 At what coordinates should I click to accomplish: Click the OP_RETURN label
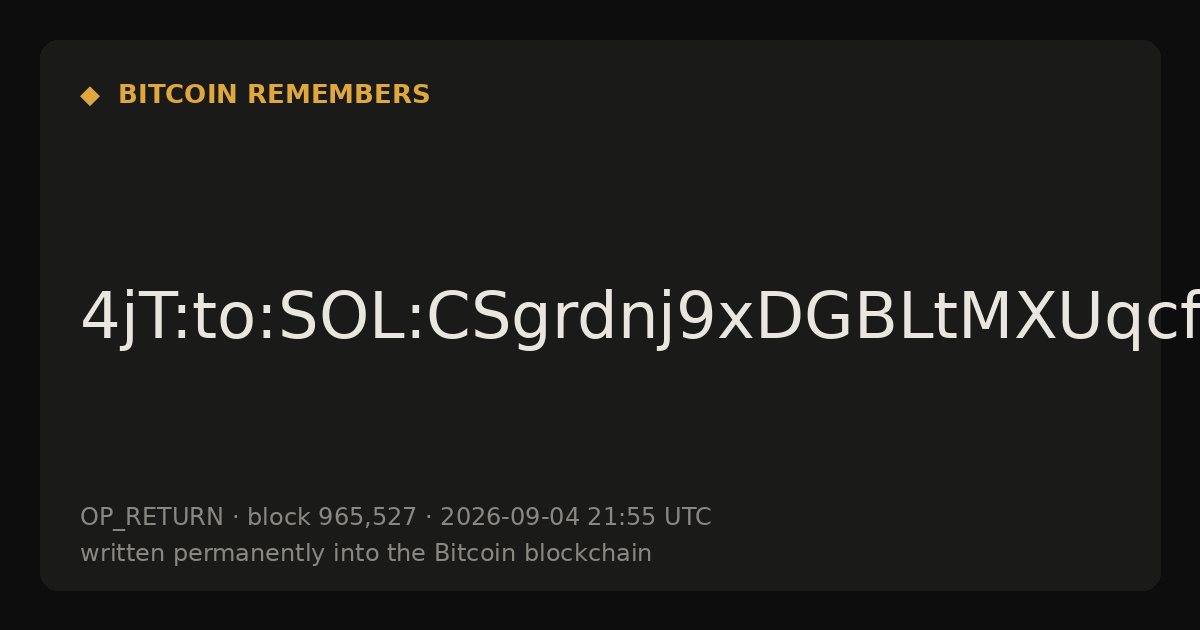(152, 518)
